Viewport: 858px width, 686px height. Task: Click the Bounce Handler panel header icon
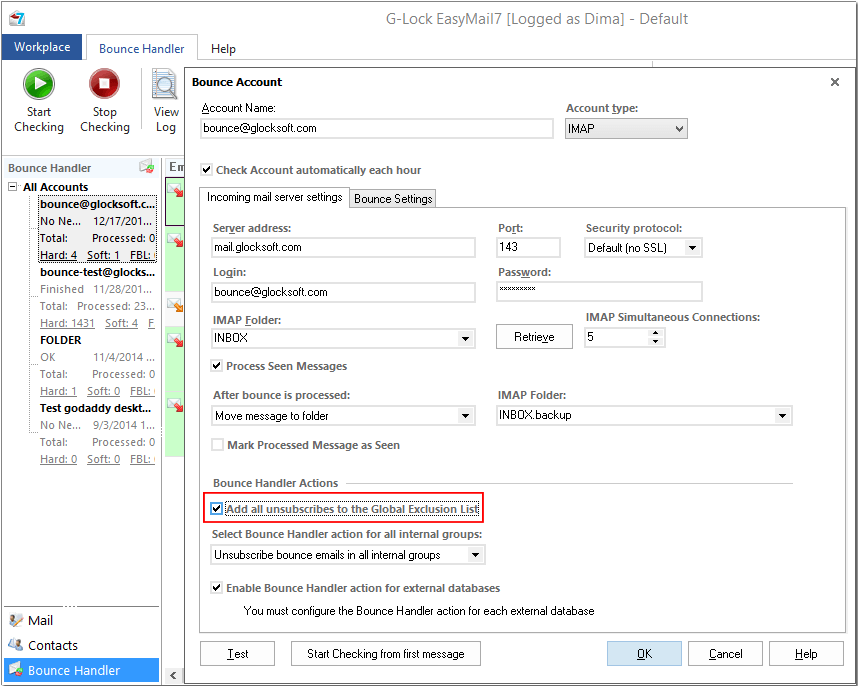147,167
